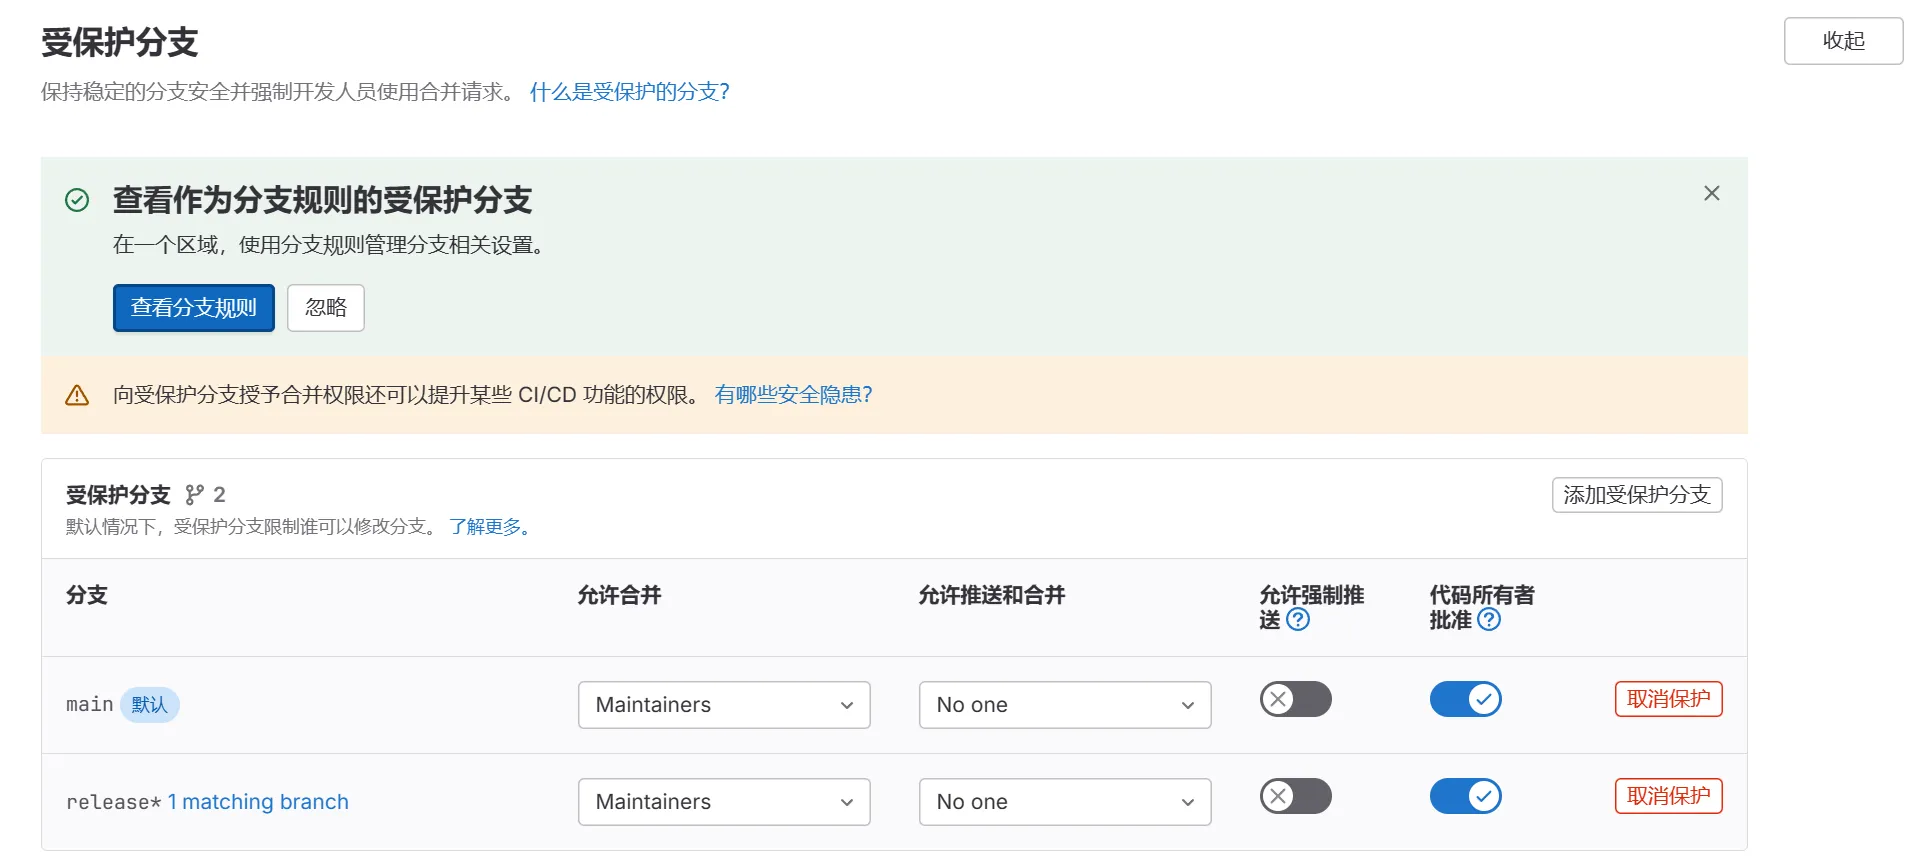The height and width of the screenshot is (859, 1920).
Task: Open 允许推送和合并 dropdown for main branch
Action: pyautogui.click(x=1064, y=705)
